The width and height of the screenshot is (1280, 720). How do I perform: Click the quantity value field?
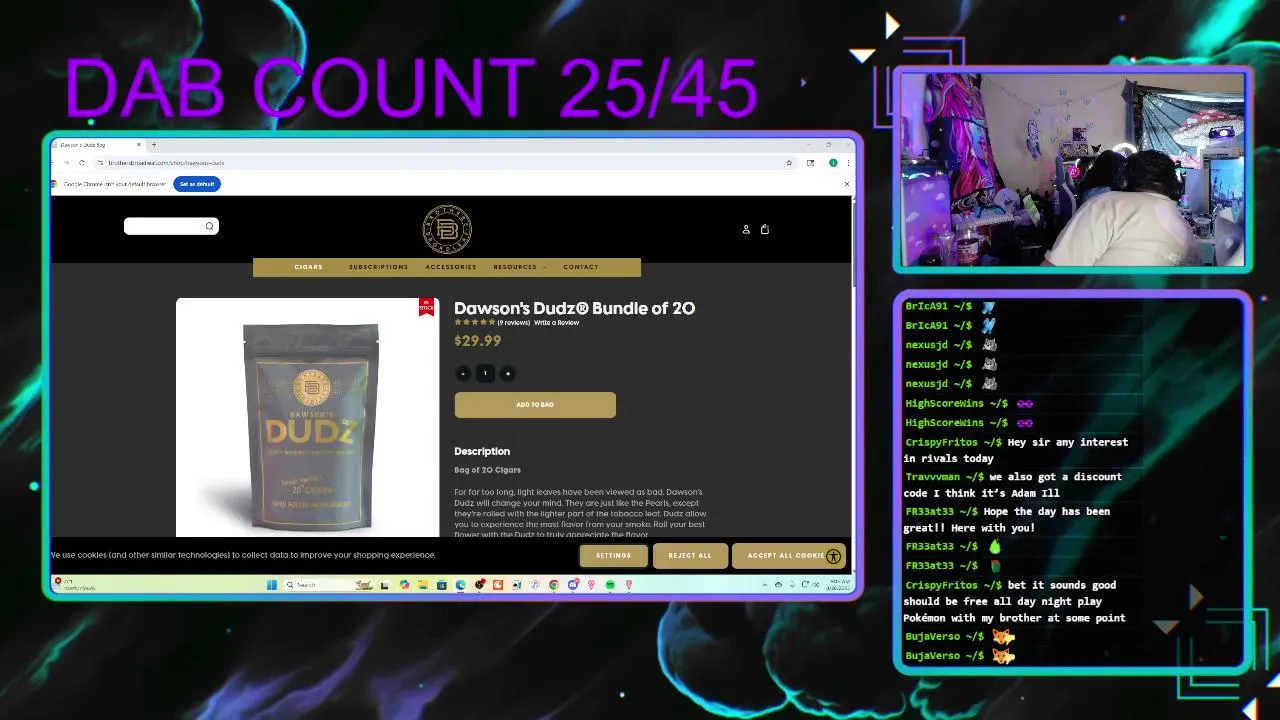point(485,373)
